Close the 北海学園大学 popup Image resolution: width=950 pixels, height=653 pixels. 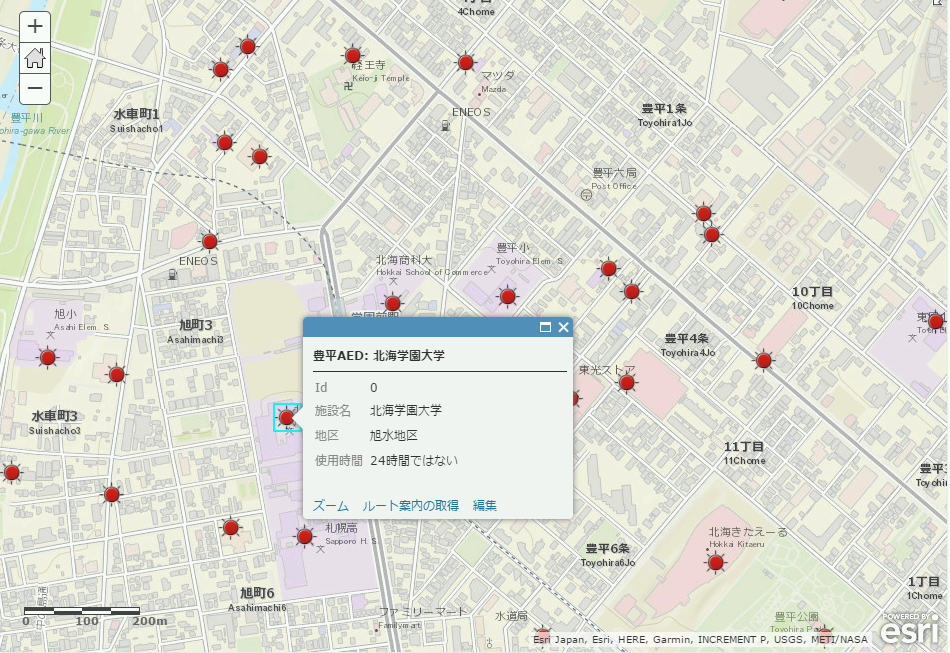(563, 327)
